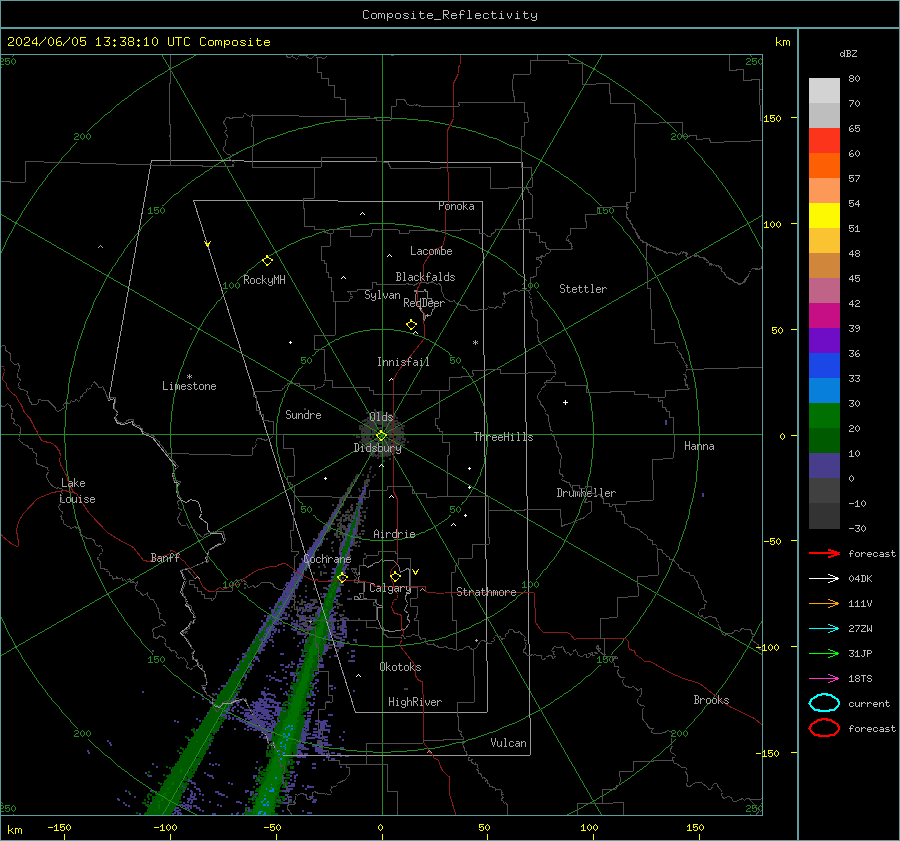Click the green swatch below 30 dBZ

pyautogui.click(x=824, y=416)
